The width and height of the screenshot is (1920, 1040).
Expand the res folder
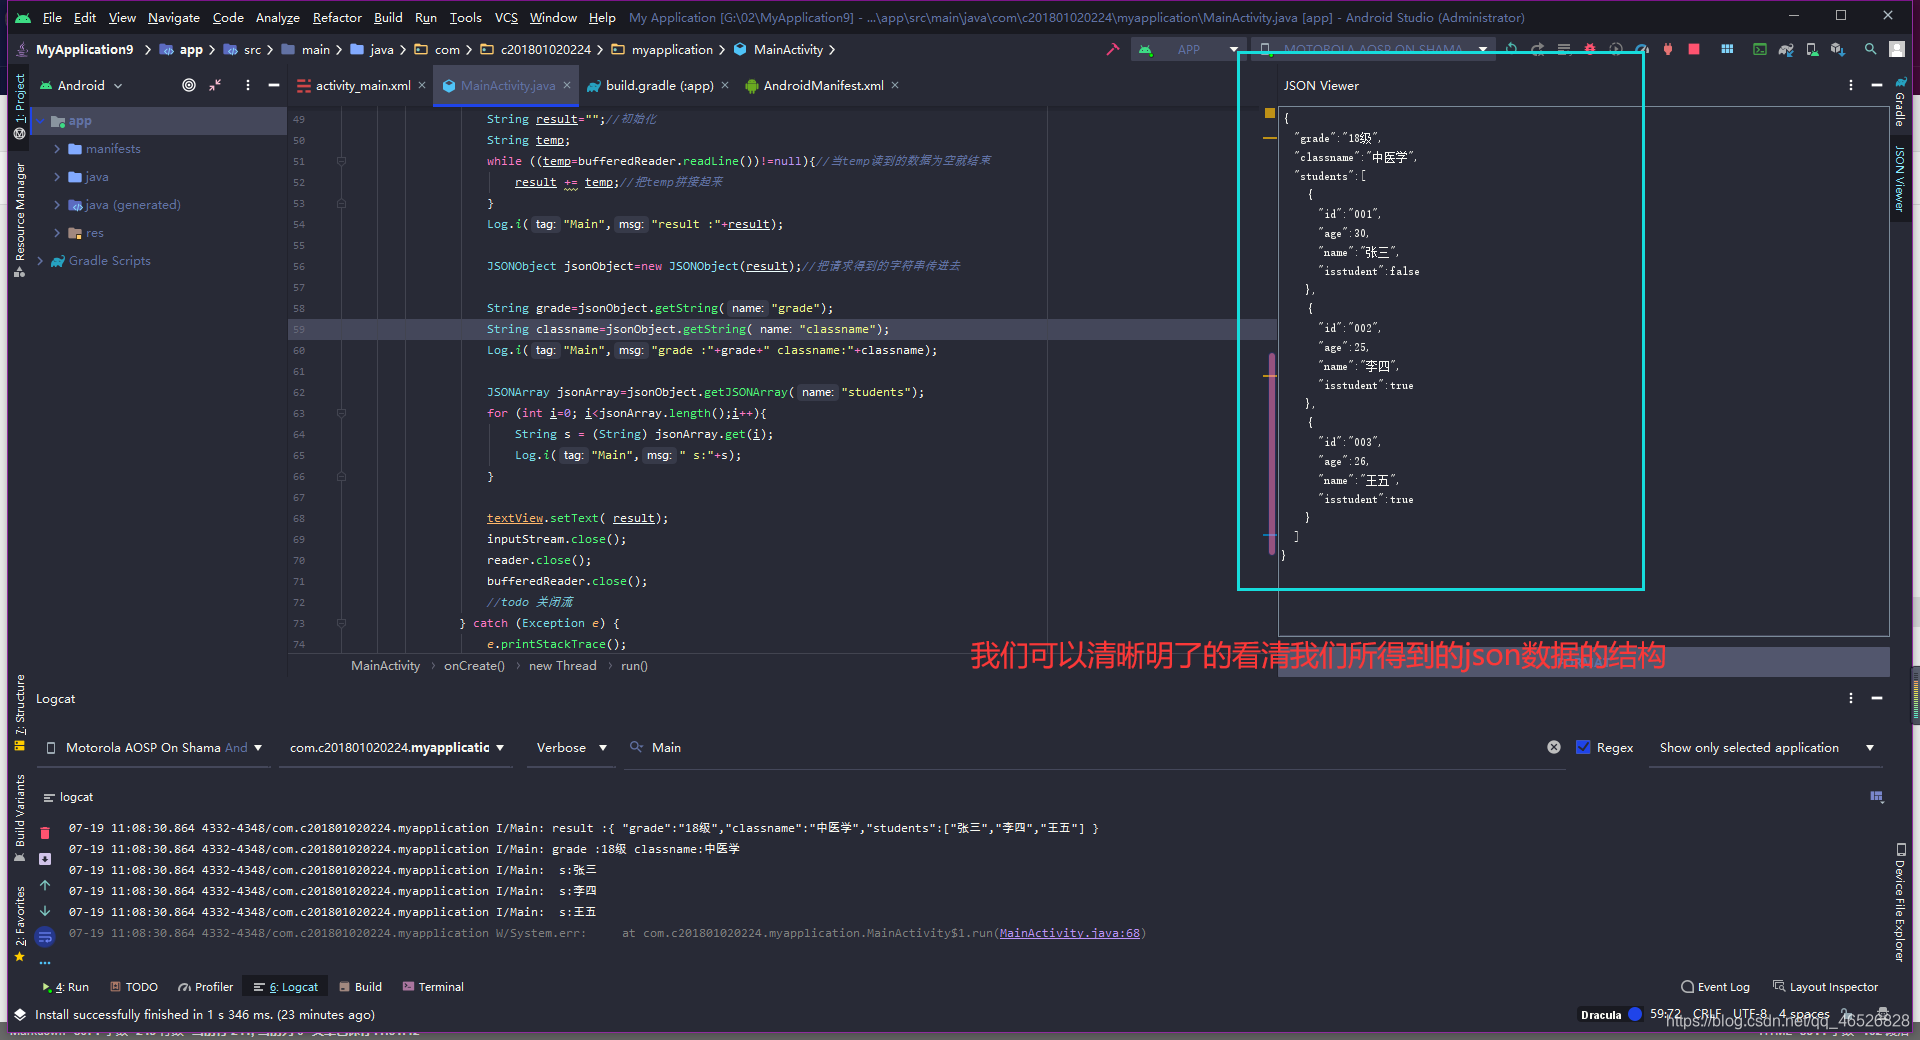pyautogui.click(x=57, y=232)
